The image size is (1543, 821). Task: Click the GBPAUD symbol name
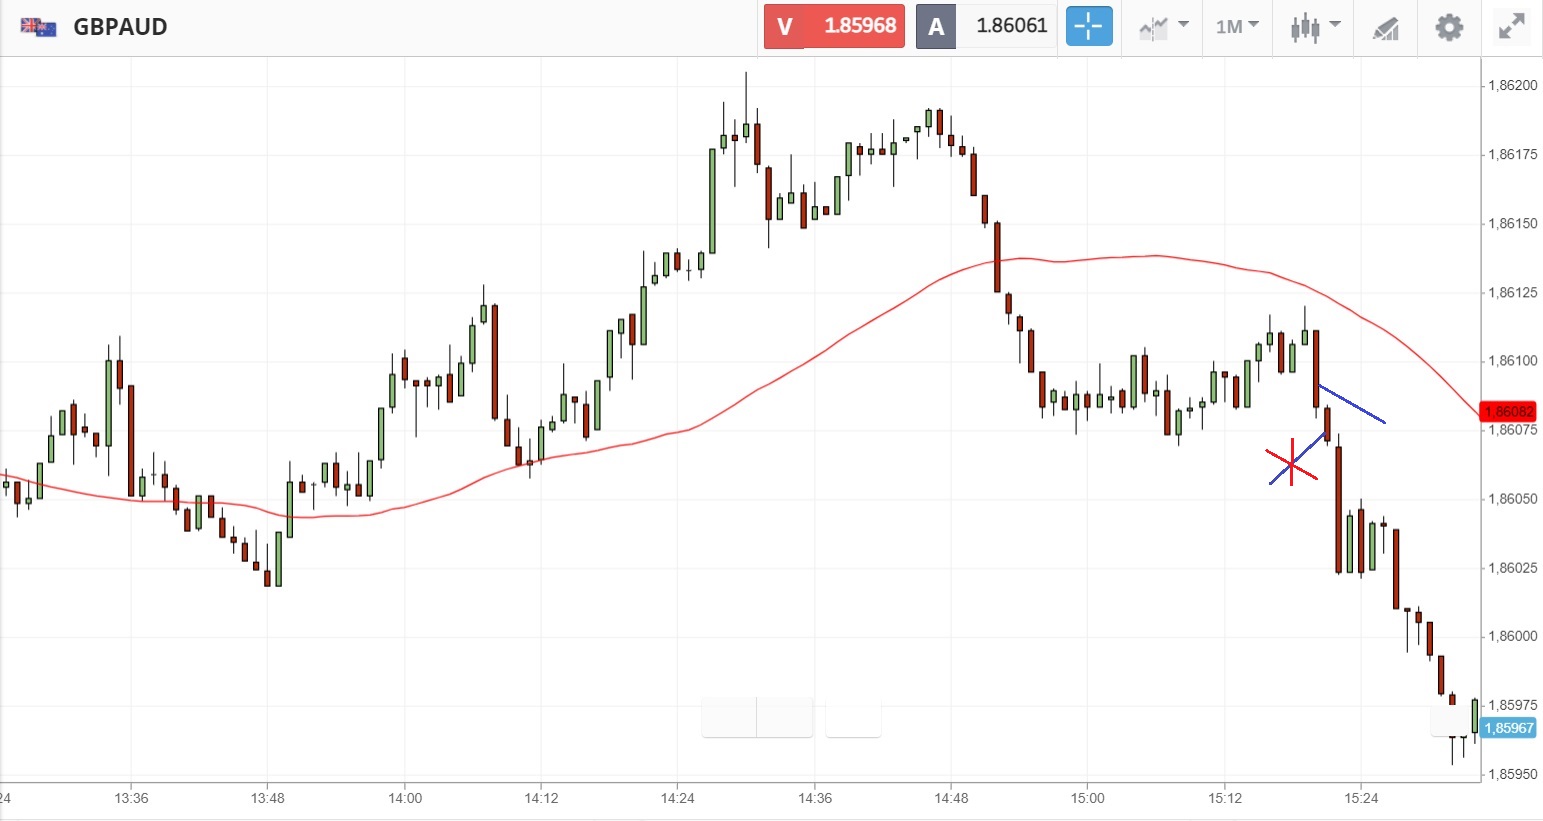120,27
